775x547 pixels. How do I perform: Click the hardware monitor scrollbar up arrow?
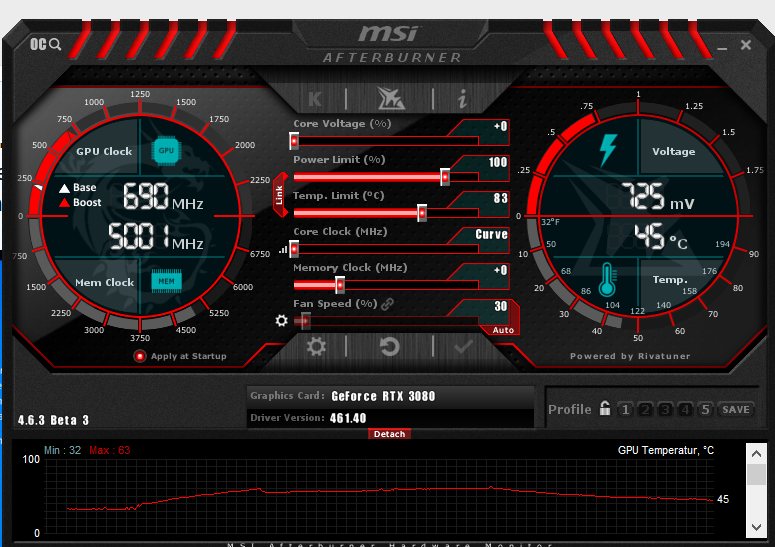tap(756, 454)
